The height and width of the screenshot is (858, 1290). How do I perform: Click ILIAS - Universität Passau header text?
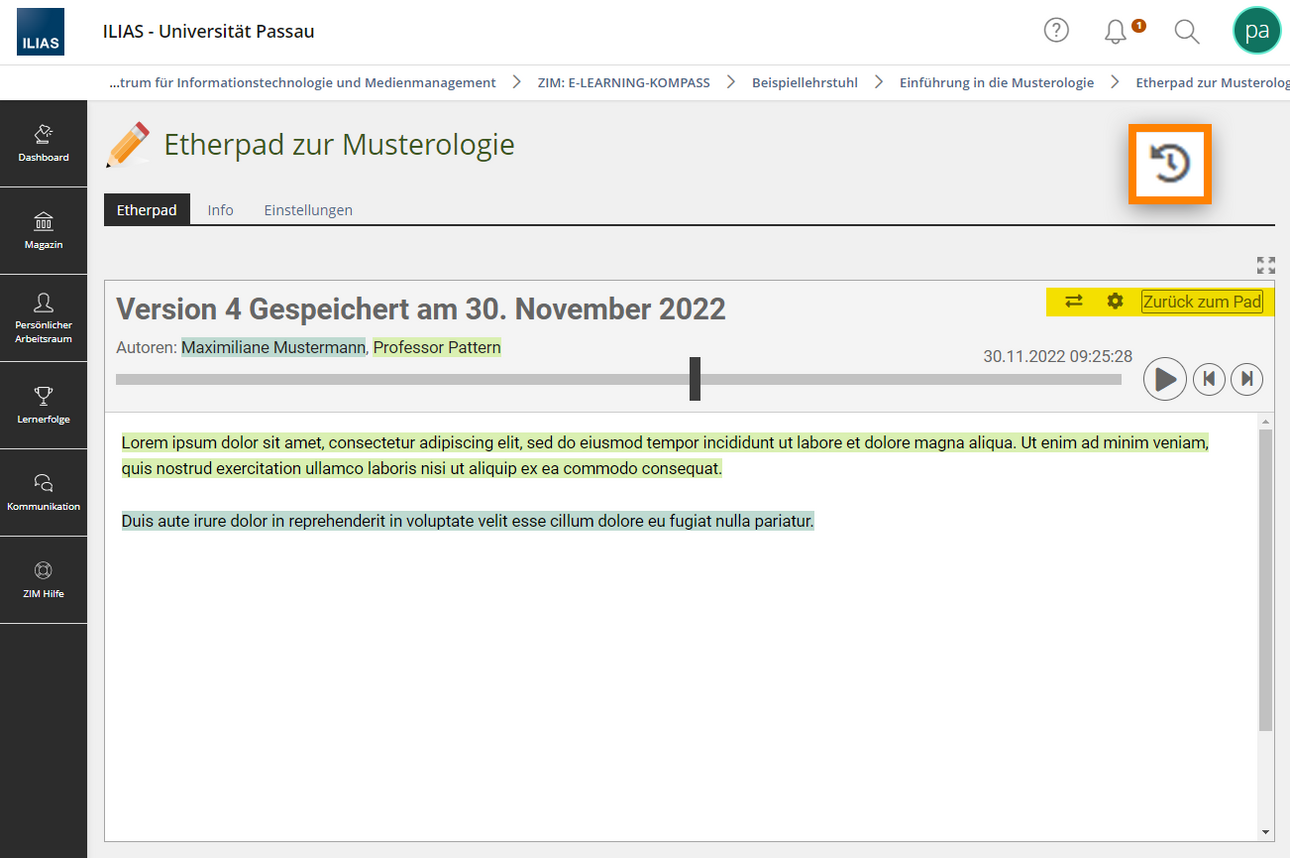click(208, 31)
